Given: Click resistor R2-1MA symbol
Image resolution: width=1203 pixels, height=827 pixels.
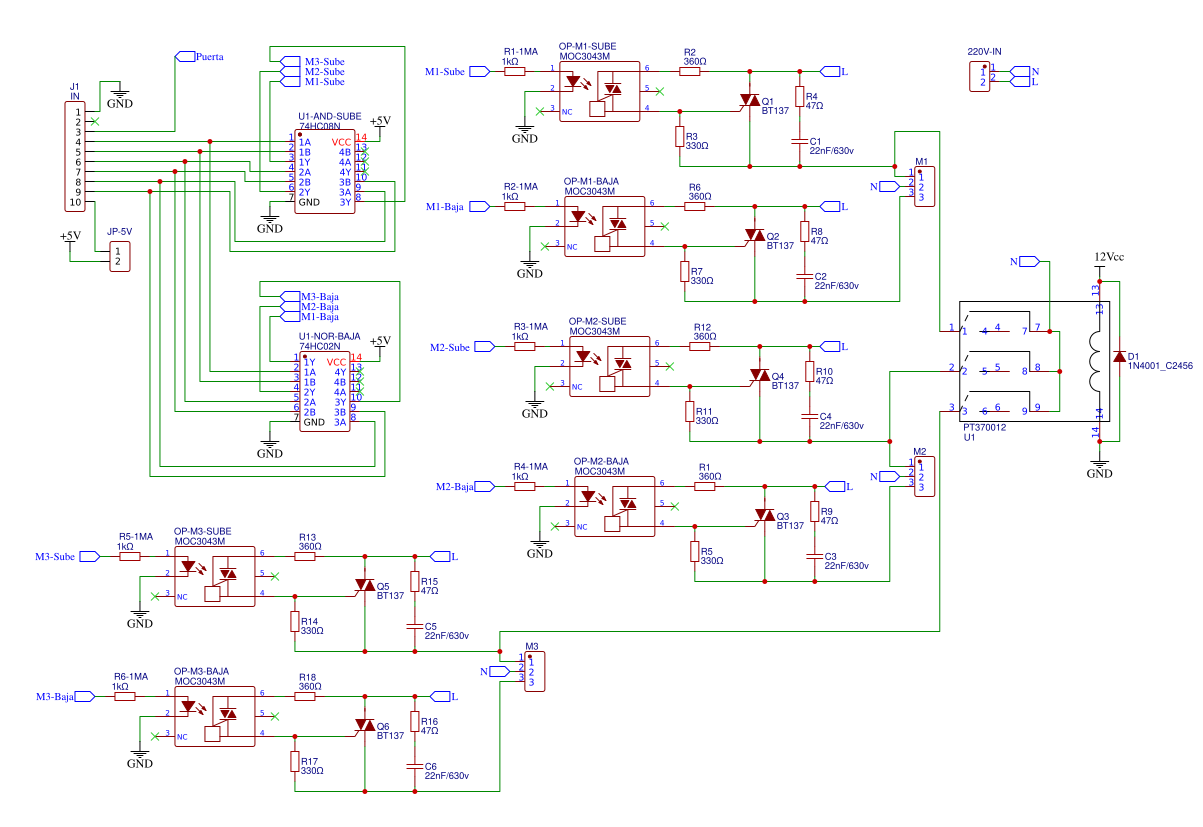Looking at the screenshot, I should coord(514,206).
